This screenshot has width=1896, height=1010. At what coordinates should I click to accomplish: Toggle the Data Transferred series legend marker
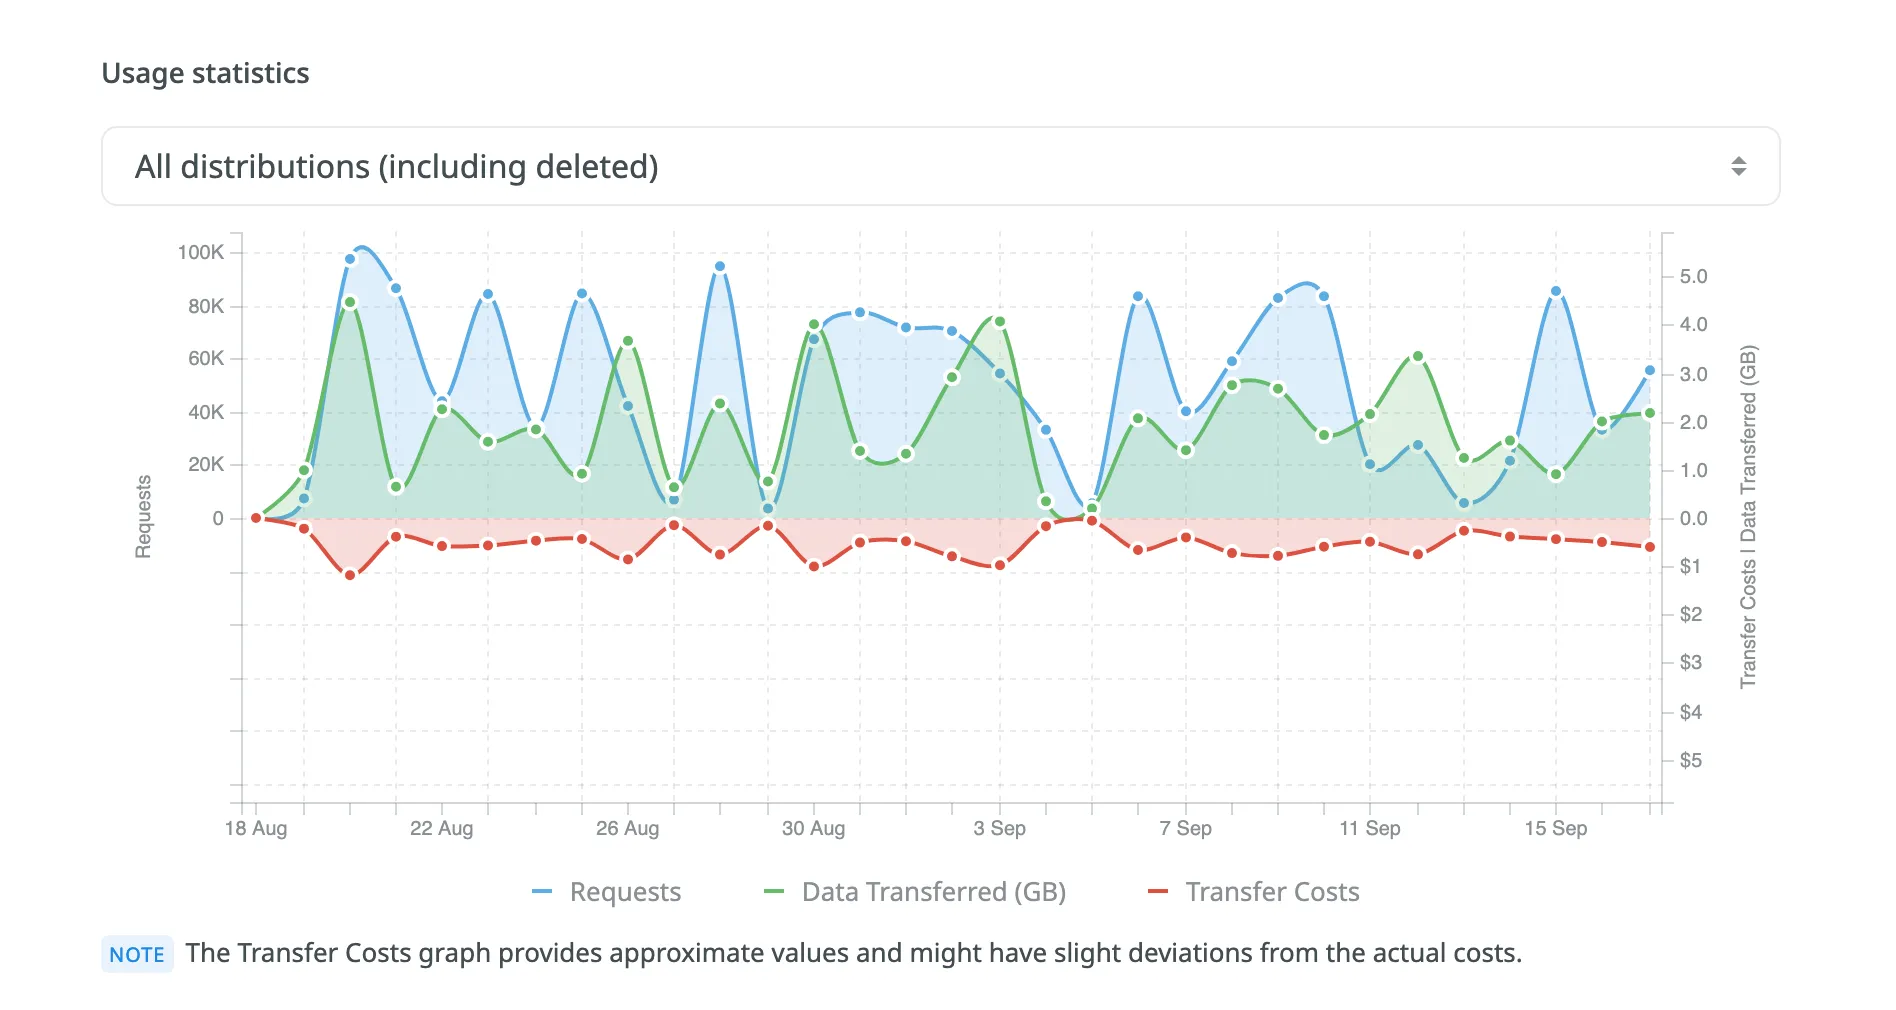775,890
